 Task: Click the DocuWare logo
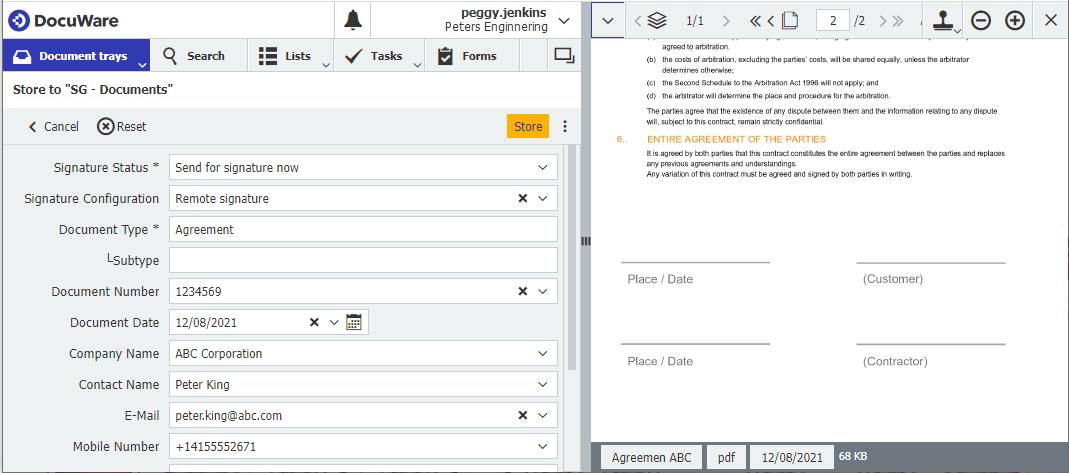[x=63, y=20]
